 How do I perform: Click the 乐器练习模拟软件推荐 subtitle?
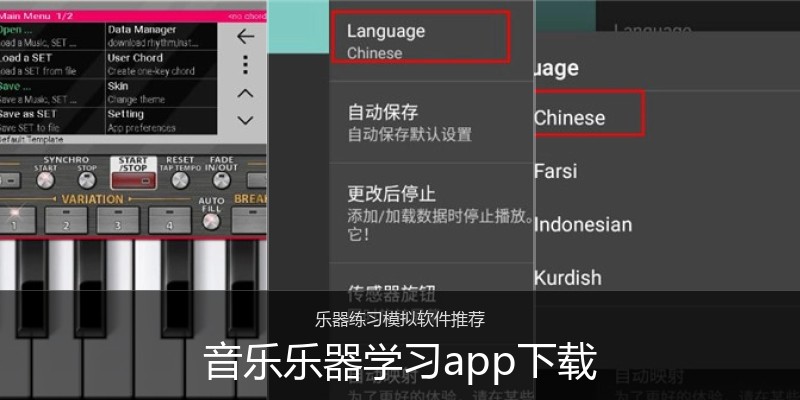[x=400, y=319]
